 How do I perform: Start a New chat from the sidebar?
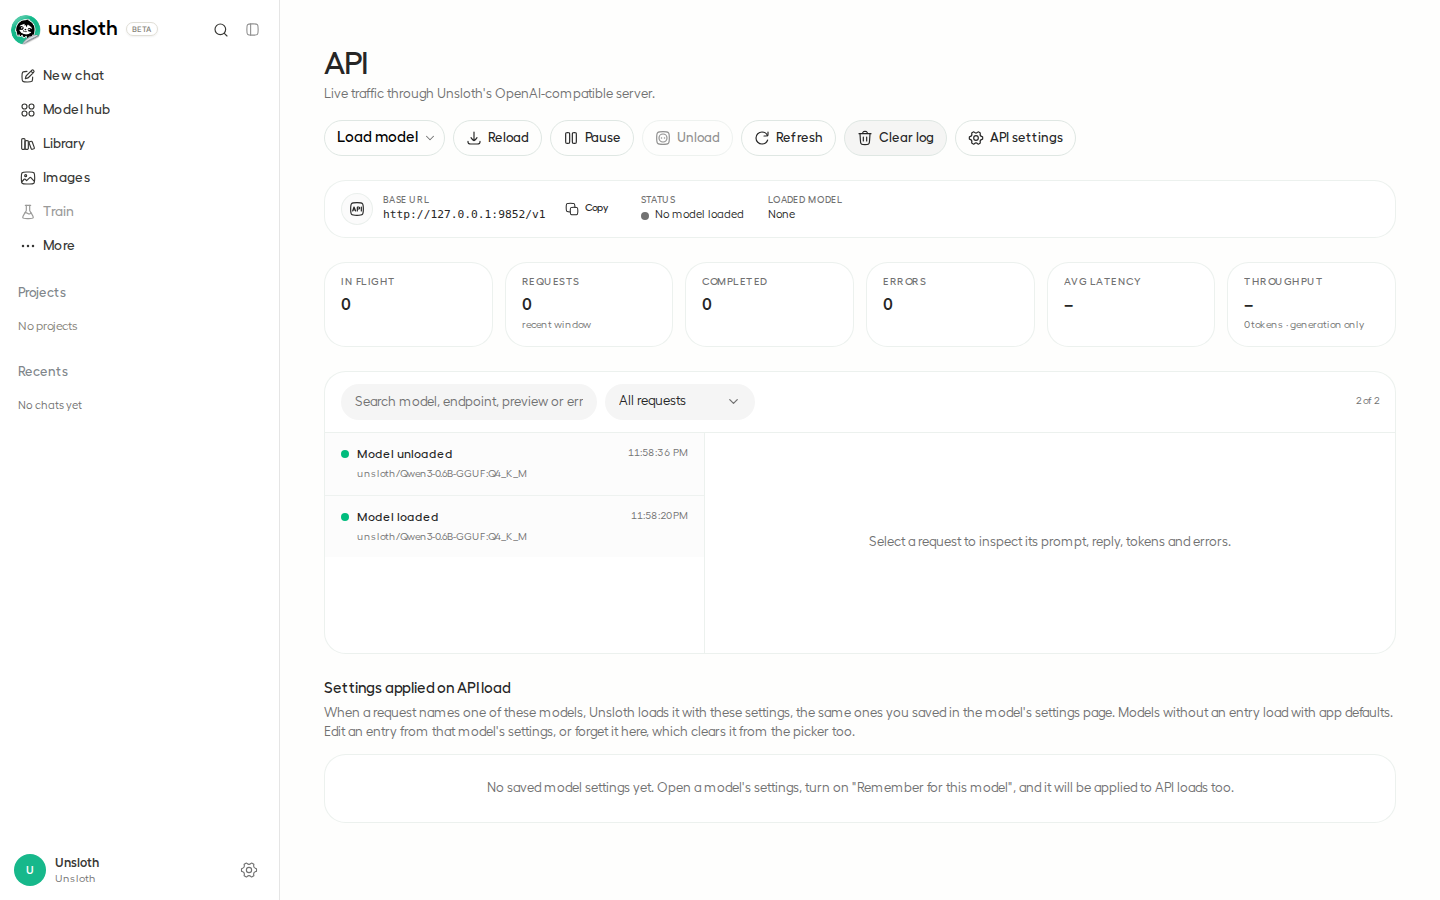[x=139, y=76]
